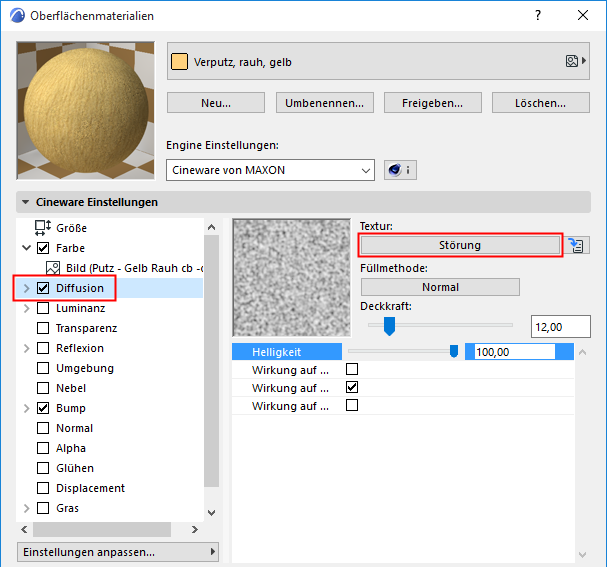Enable the Normal channel checkbox
Viewport: 607px width, 567px height.
[43, 428]
